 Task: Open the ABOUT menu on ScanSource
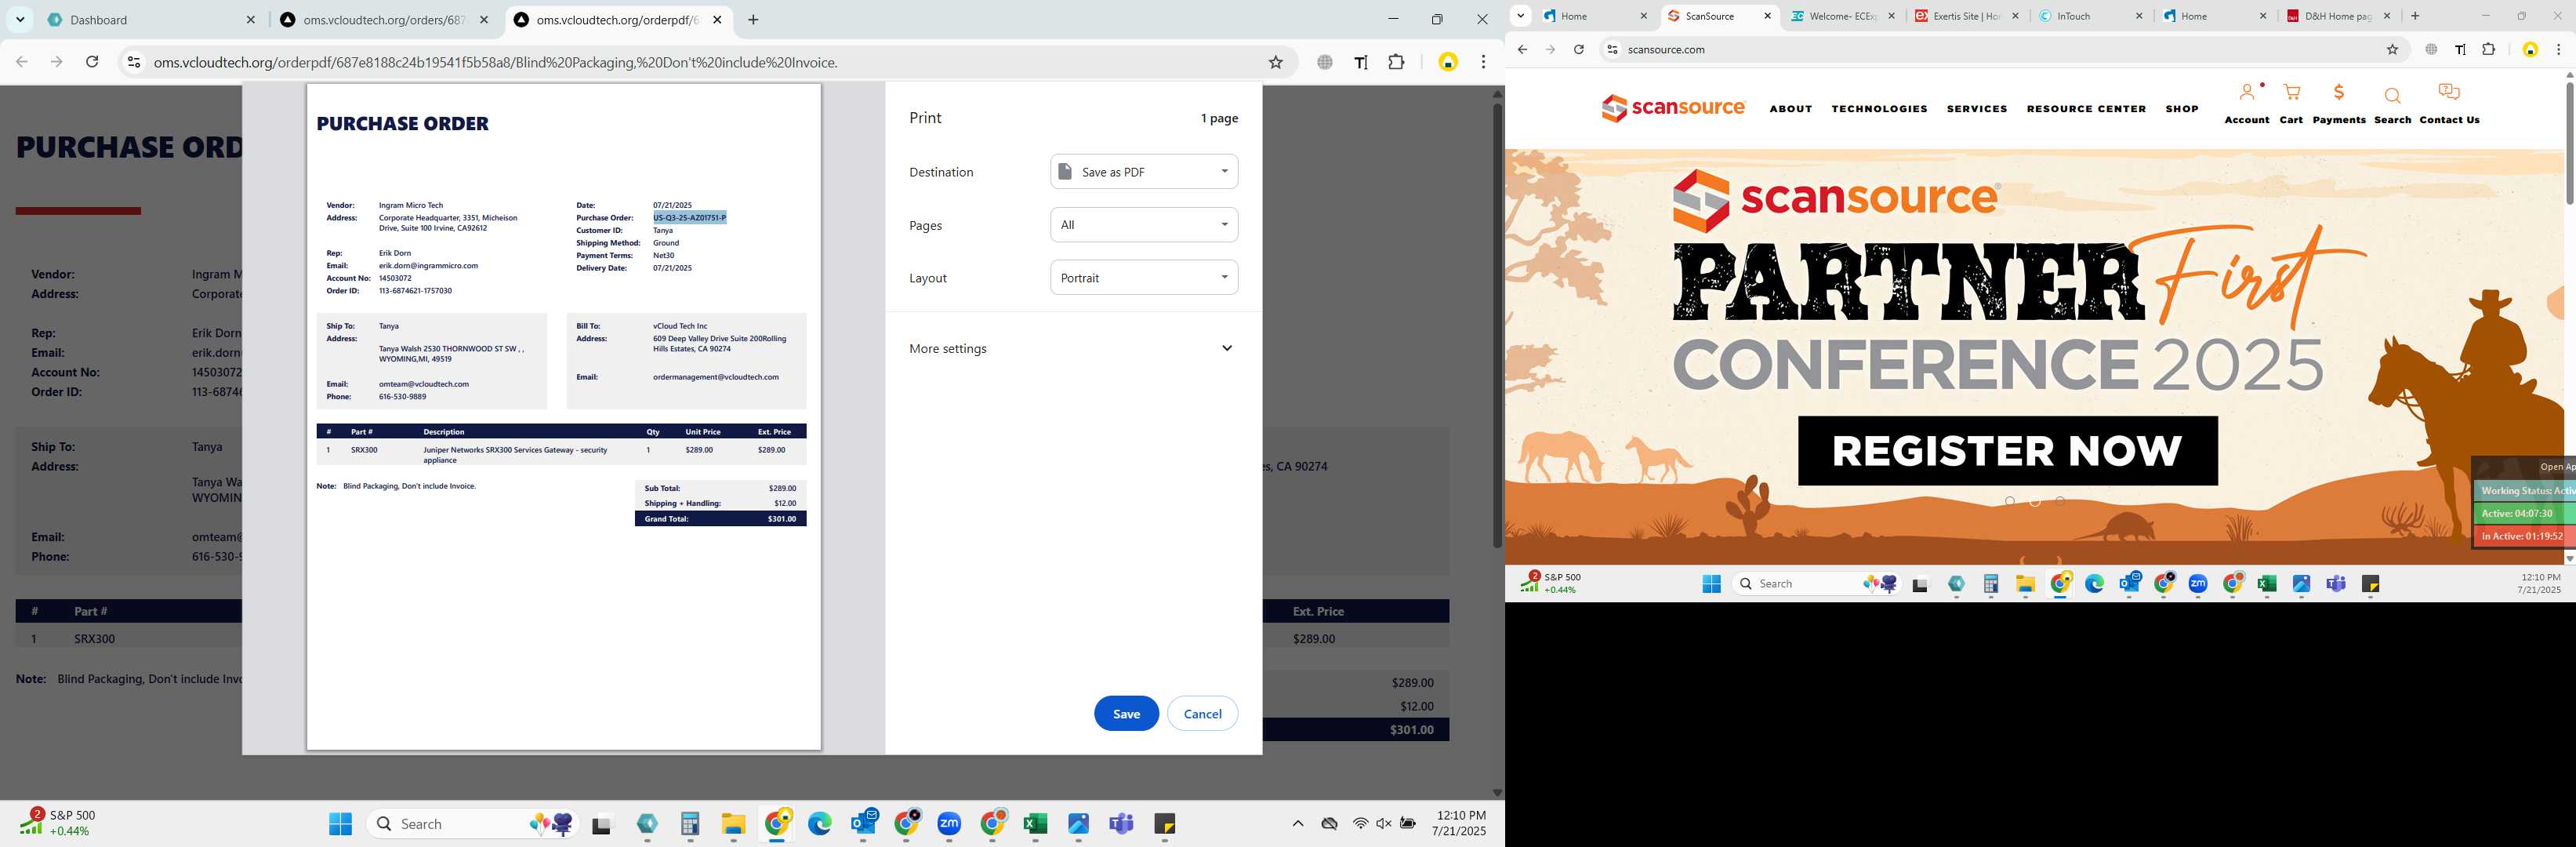[x=1790, y=109]
